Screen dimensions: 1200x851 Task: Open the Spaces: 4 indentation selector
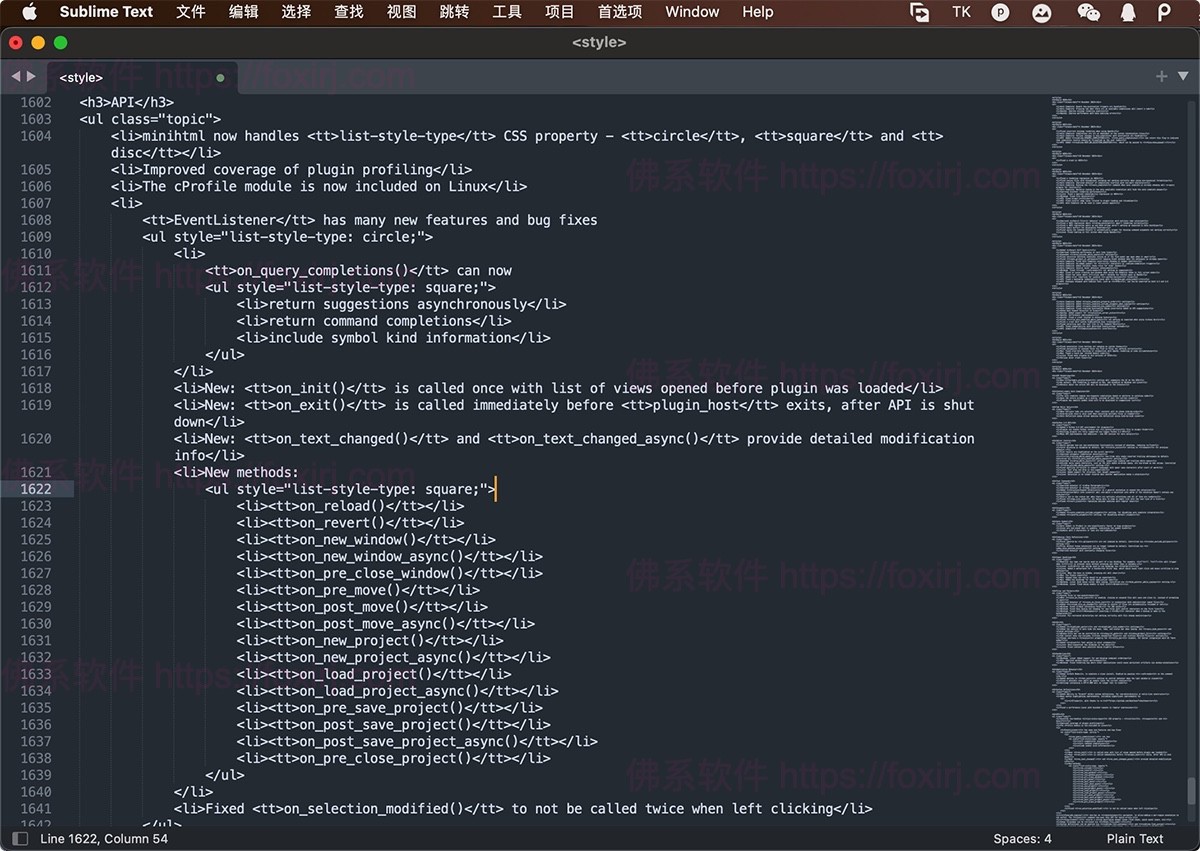pyautogui.click(x=1022, y=839)
